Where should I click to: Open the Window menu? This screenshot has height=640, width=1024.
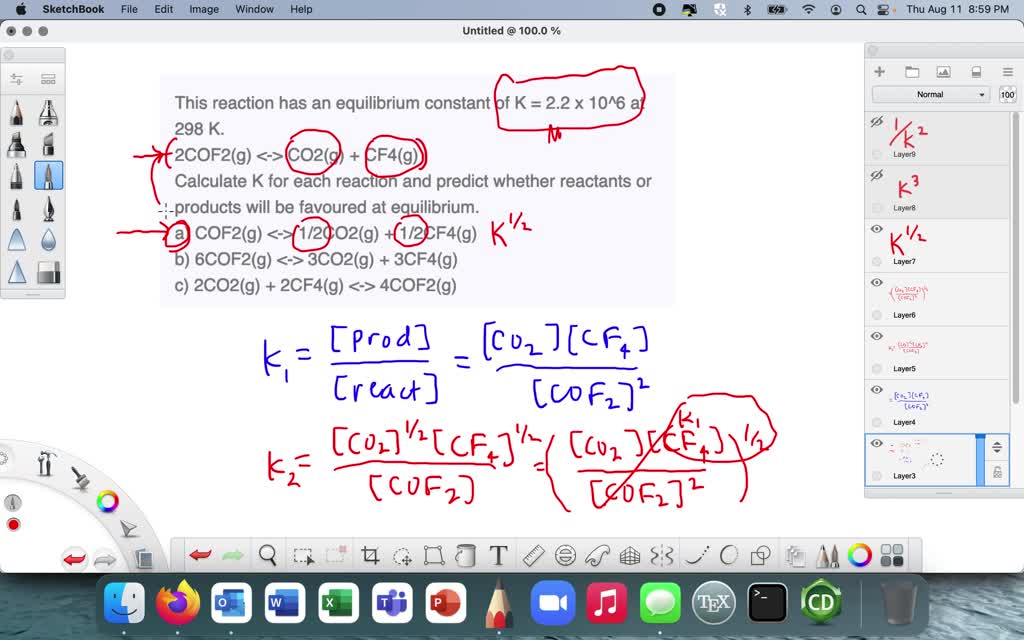pos(254,9)
